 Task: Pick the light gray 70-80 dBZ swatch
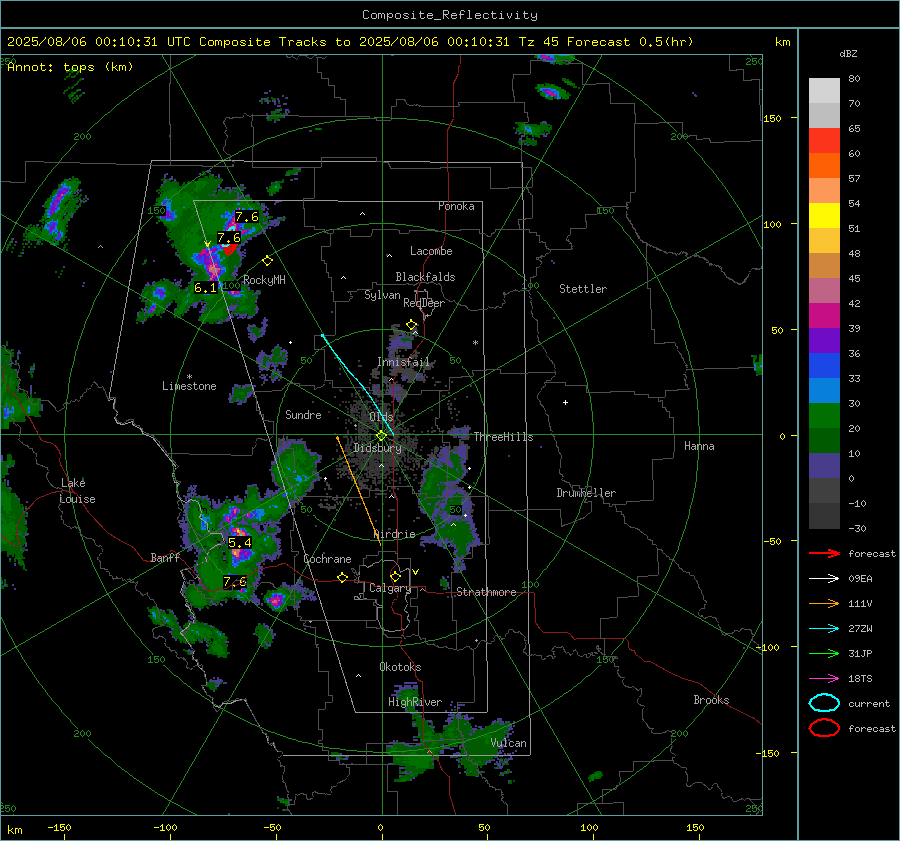tap(824, 91)
